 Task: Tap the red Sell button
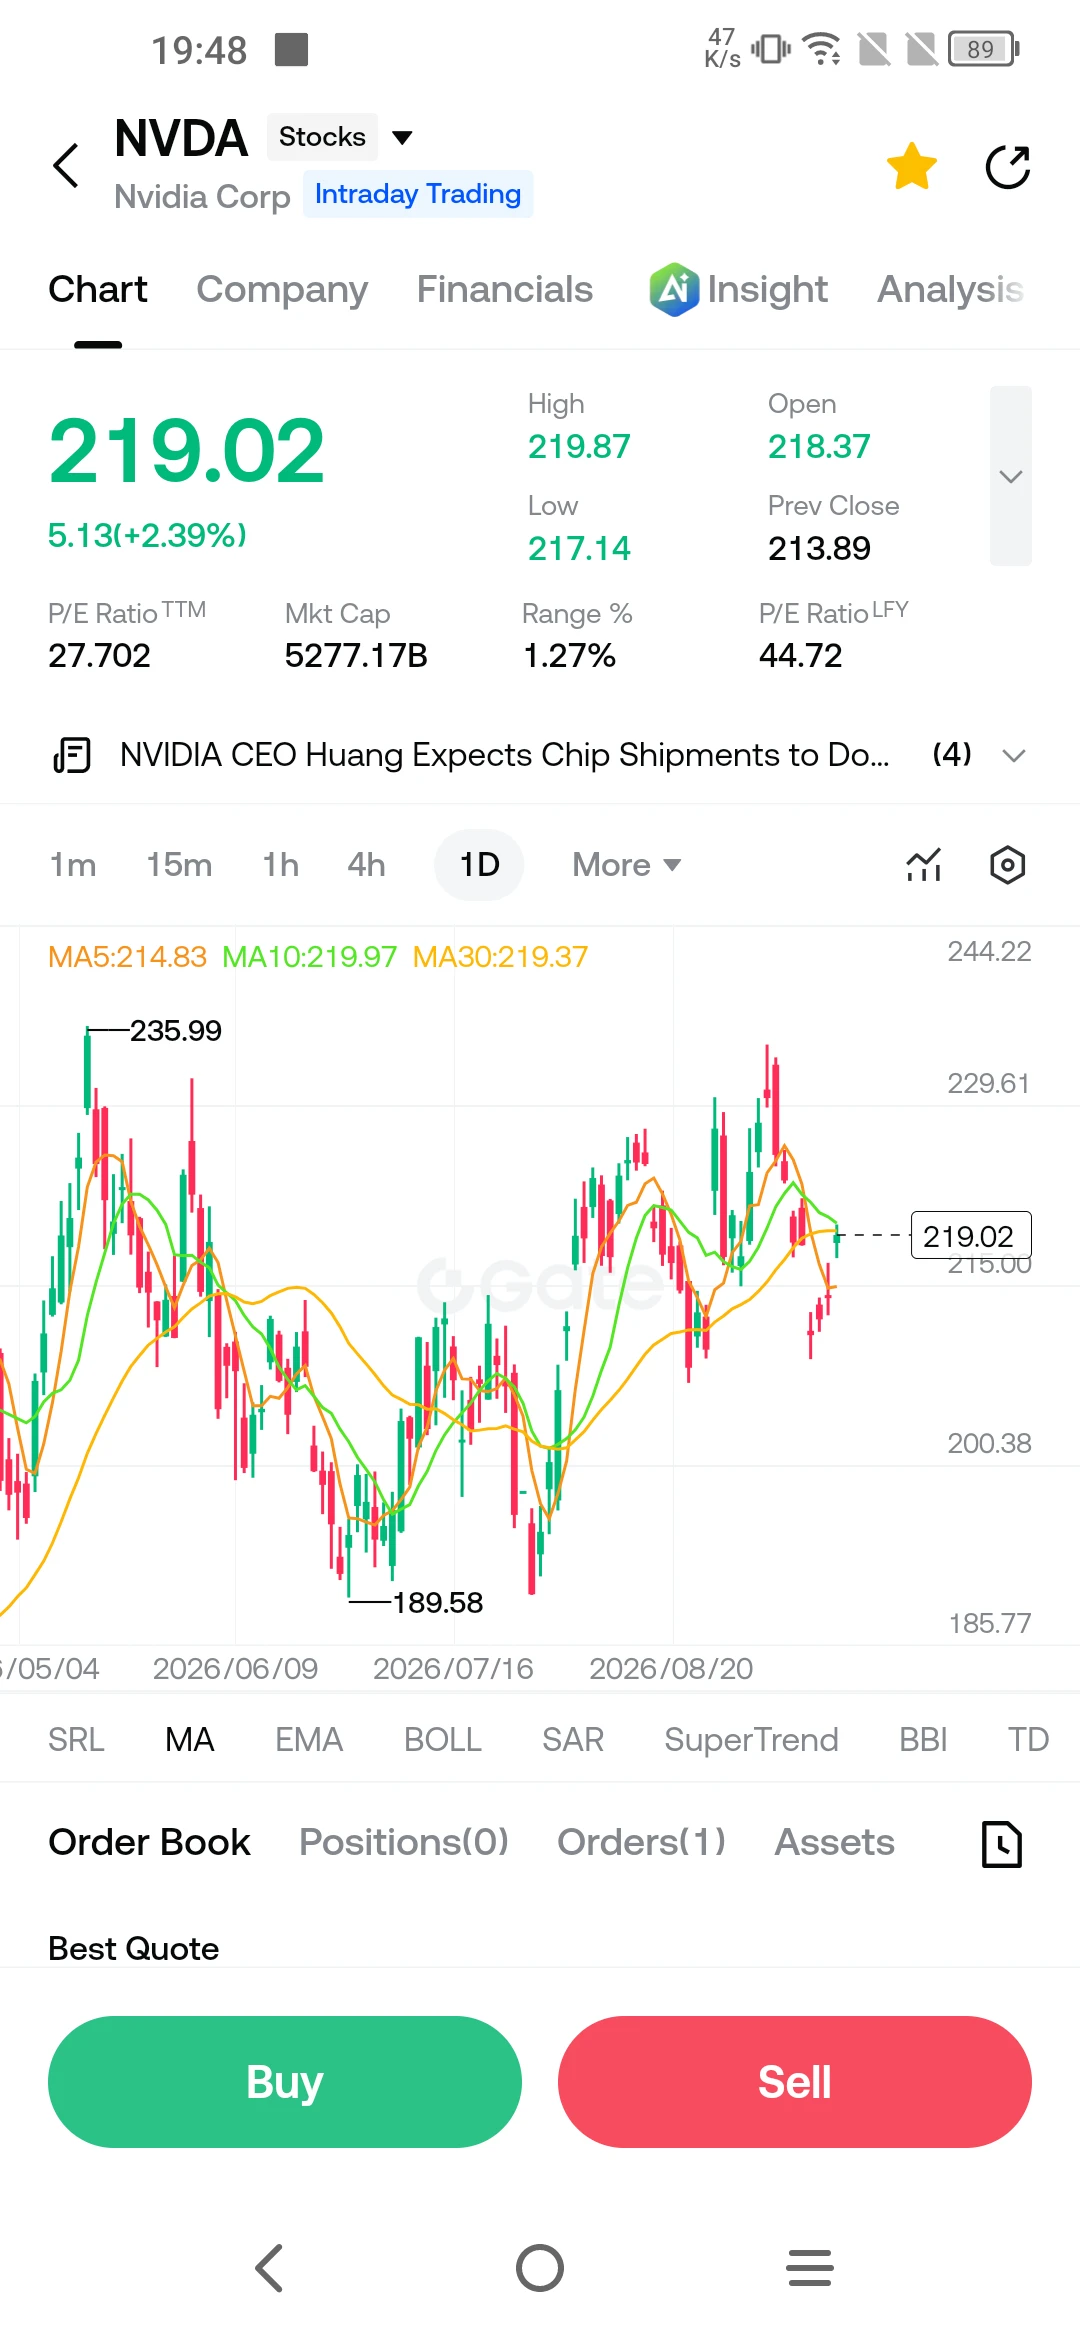(x=795, y=2082)
